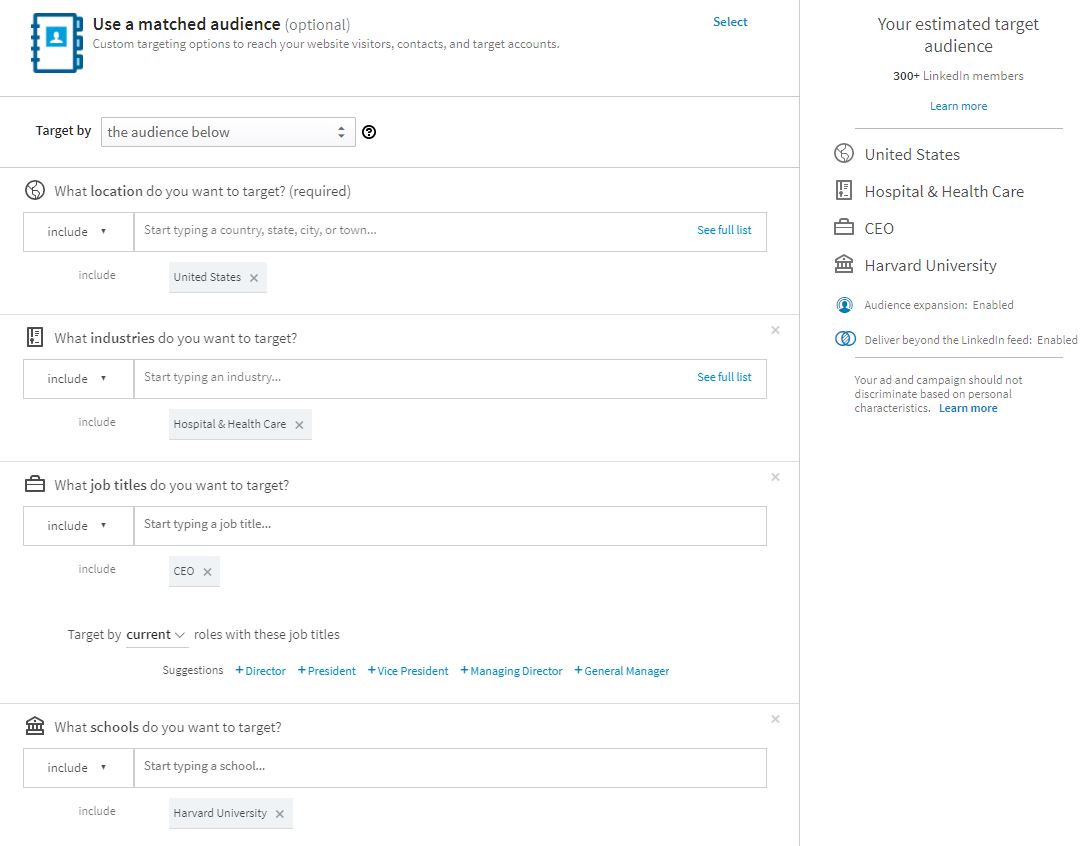Viewport: 1085px width, 846px height.
Task: Add the '+Director' job title suggestion
Action: coord(259,670)
